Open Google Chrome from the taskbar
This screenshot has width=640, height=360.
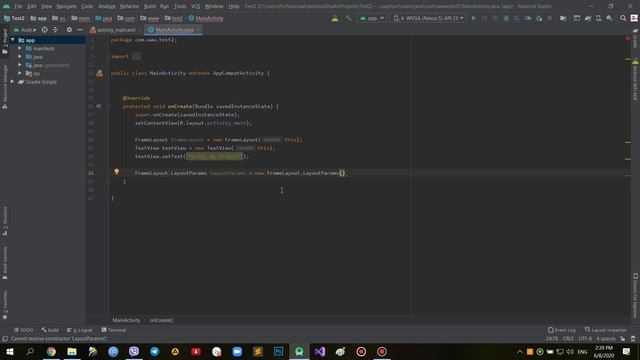(51, 351)
